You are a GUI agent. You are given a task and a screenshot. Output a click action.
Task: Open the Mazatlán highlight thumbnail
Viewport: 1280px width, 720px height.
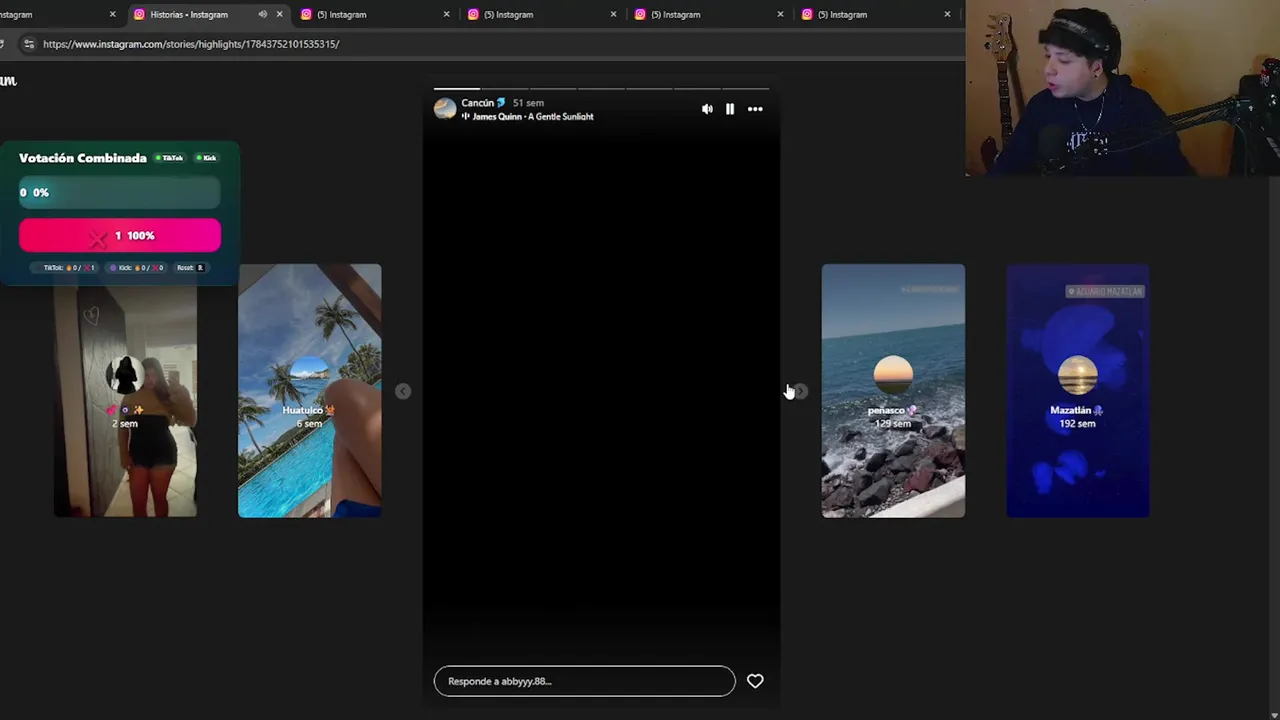[x=1077, y=391]
